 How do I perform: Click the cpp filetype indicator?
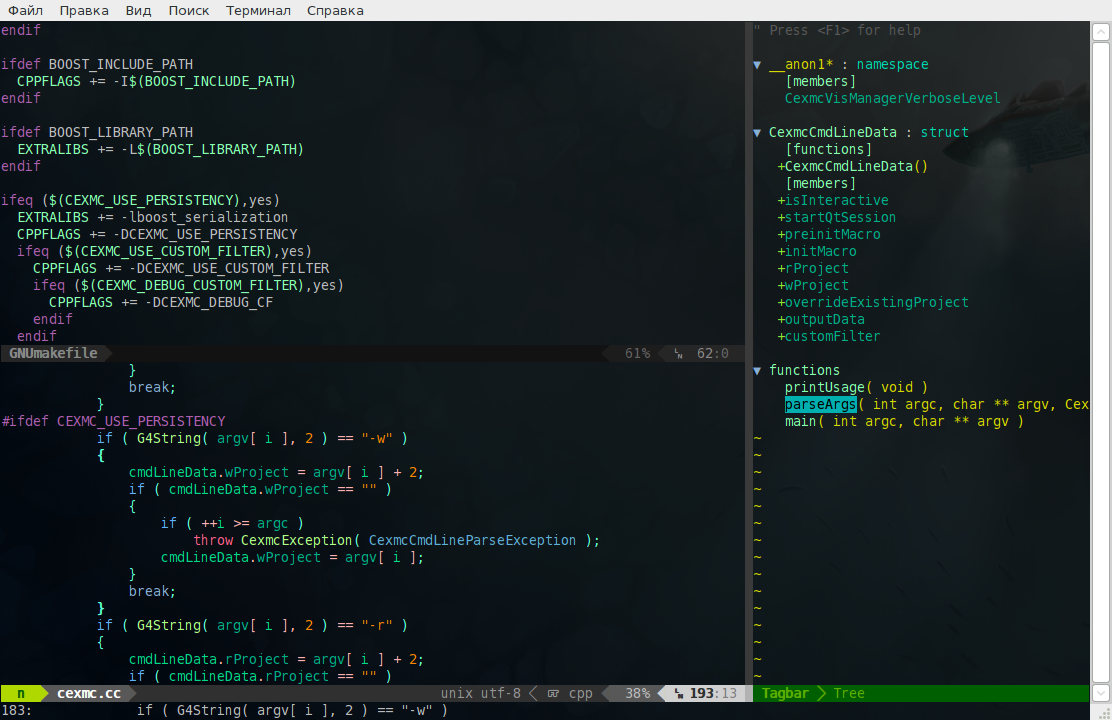[x=581, y=694]
